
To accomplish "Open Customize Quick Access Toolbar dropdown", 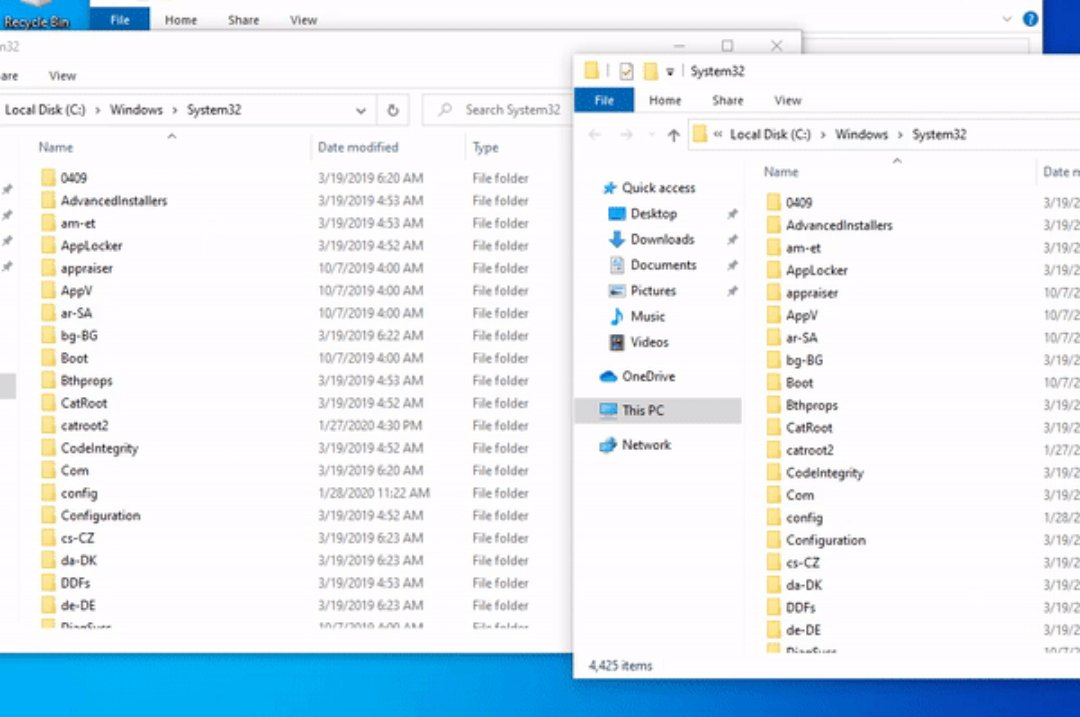I will point(669,72).
